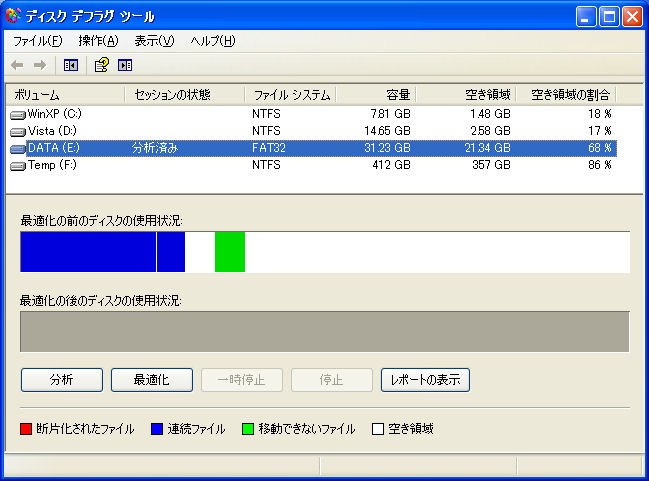Sort by the ボリューム column header

pos(65,95)
